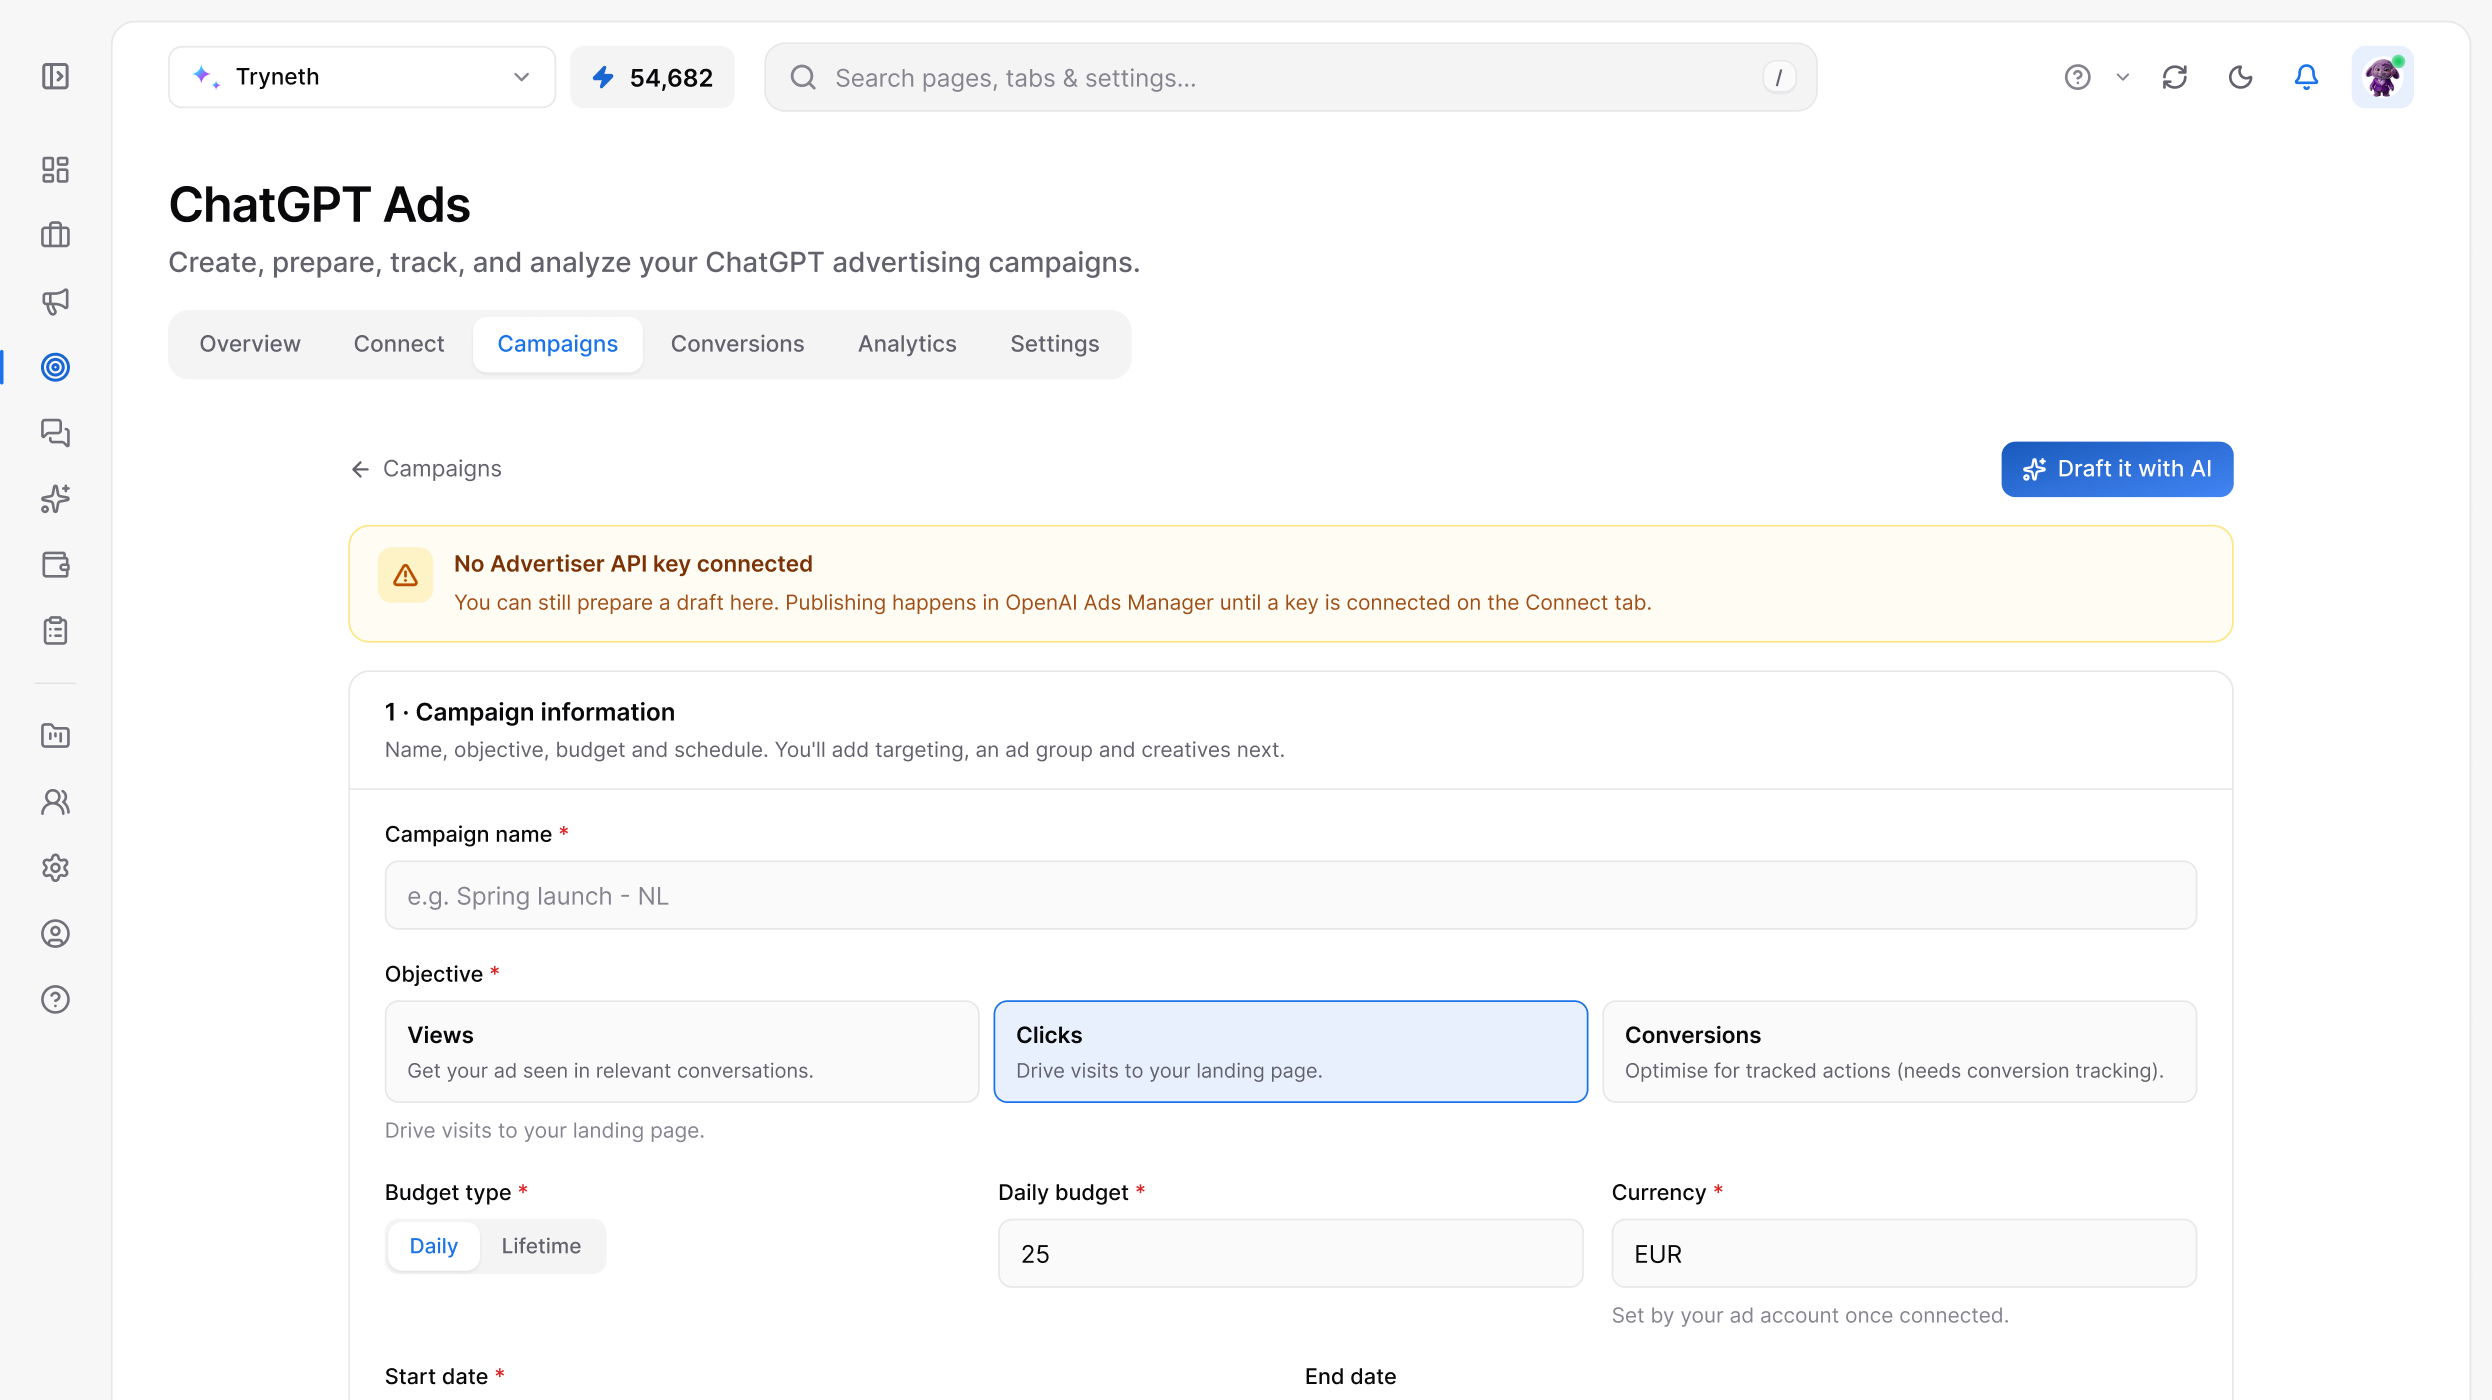
Task: Open the megaphone icon in sidebar
Action: 55,302
